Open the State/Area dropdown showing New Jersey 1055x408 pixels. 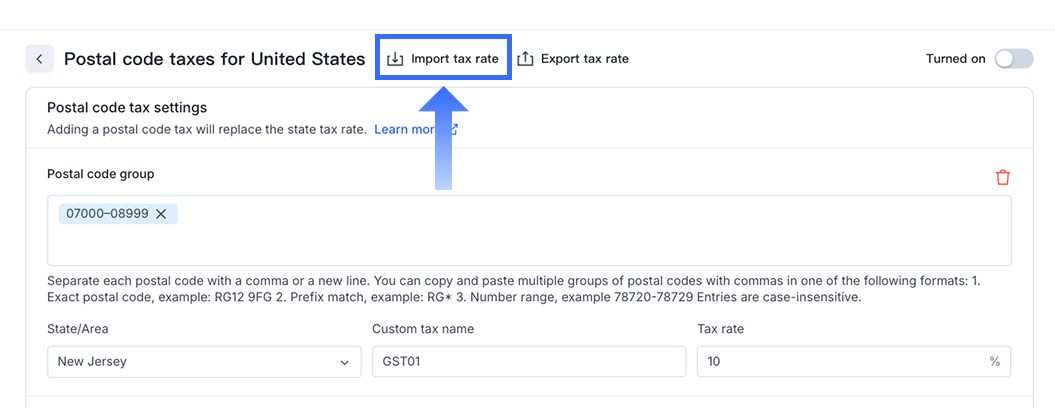(x=204, y=361)
